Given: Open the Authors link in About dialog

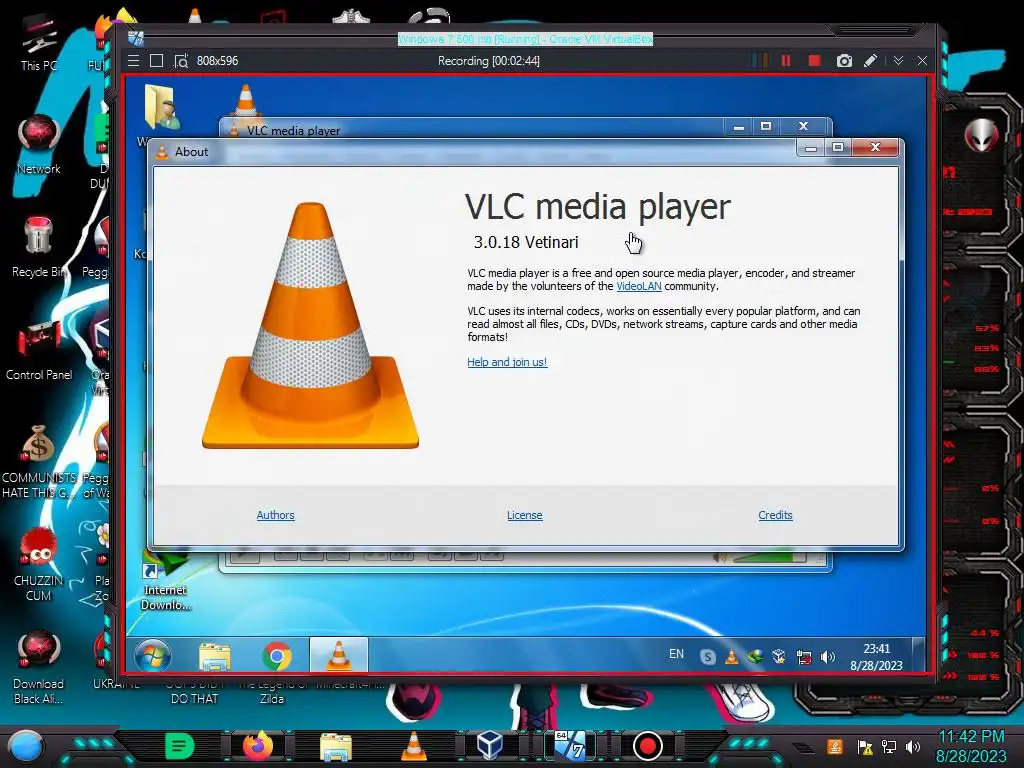Looking at the screenshot, I should (x=275, y=515).
